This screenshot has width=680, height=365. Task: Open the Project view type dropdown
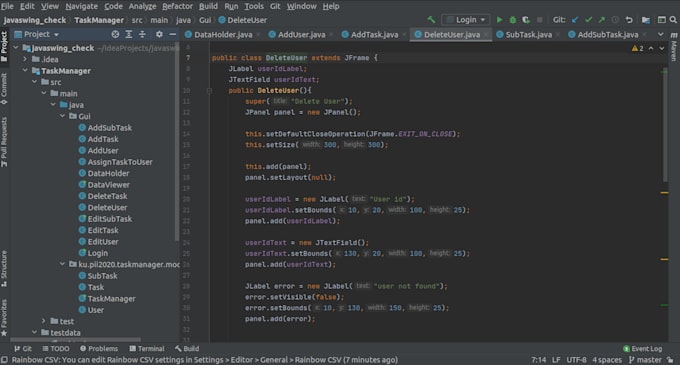tap(36, 34)
